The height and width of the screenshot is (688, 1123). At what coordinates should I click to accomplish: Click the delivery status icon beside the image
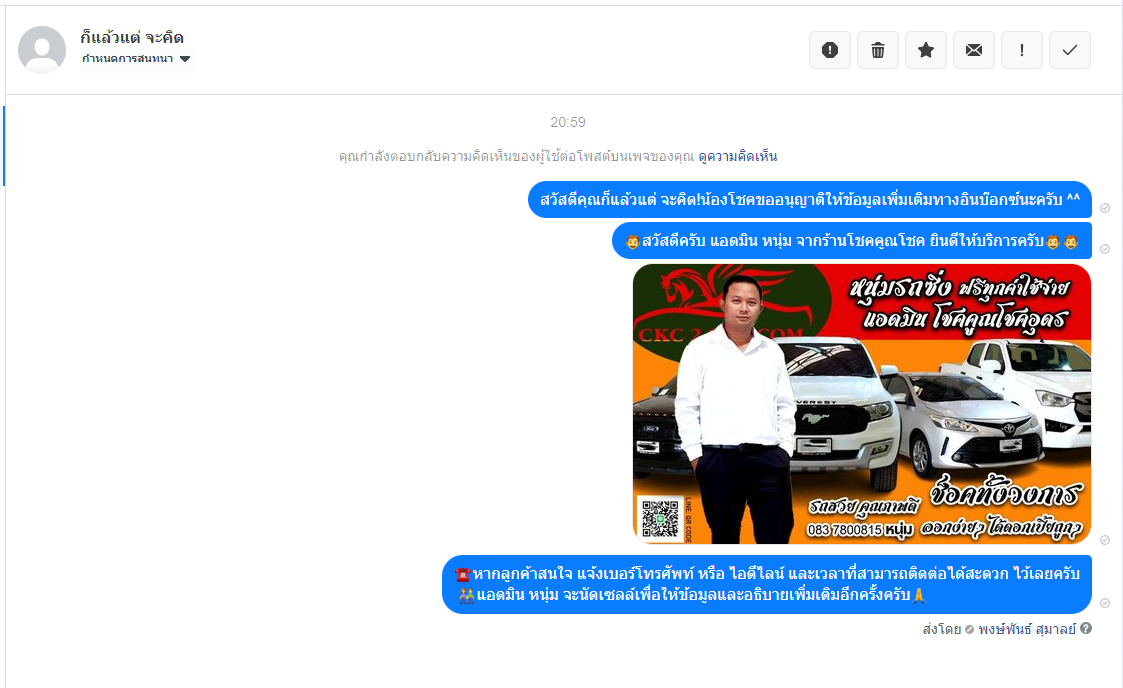pyautogui.click(x=1105, y=540)
